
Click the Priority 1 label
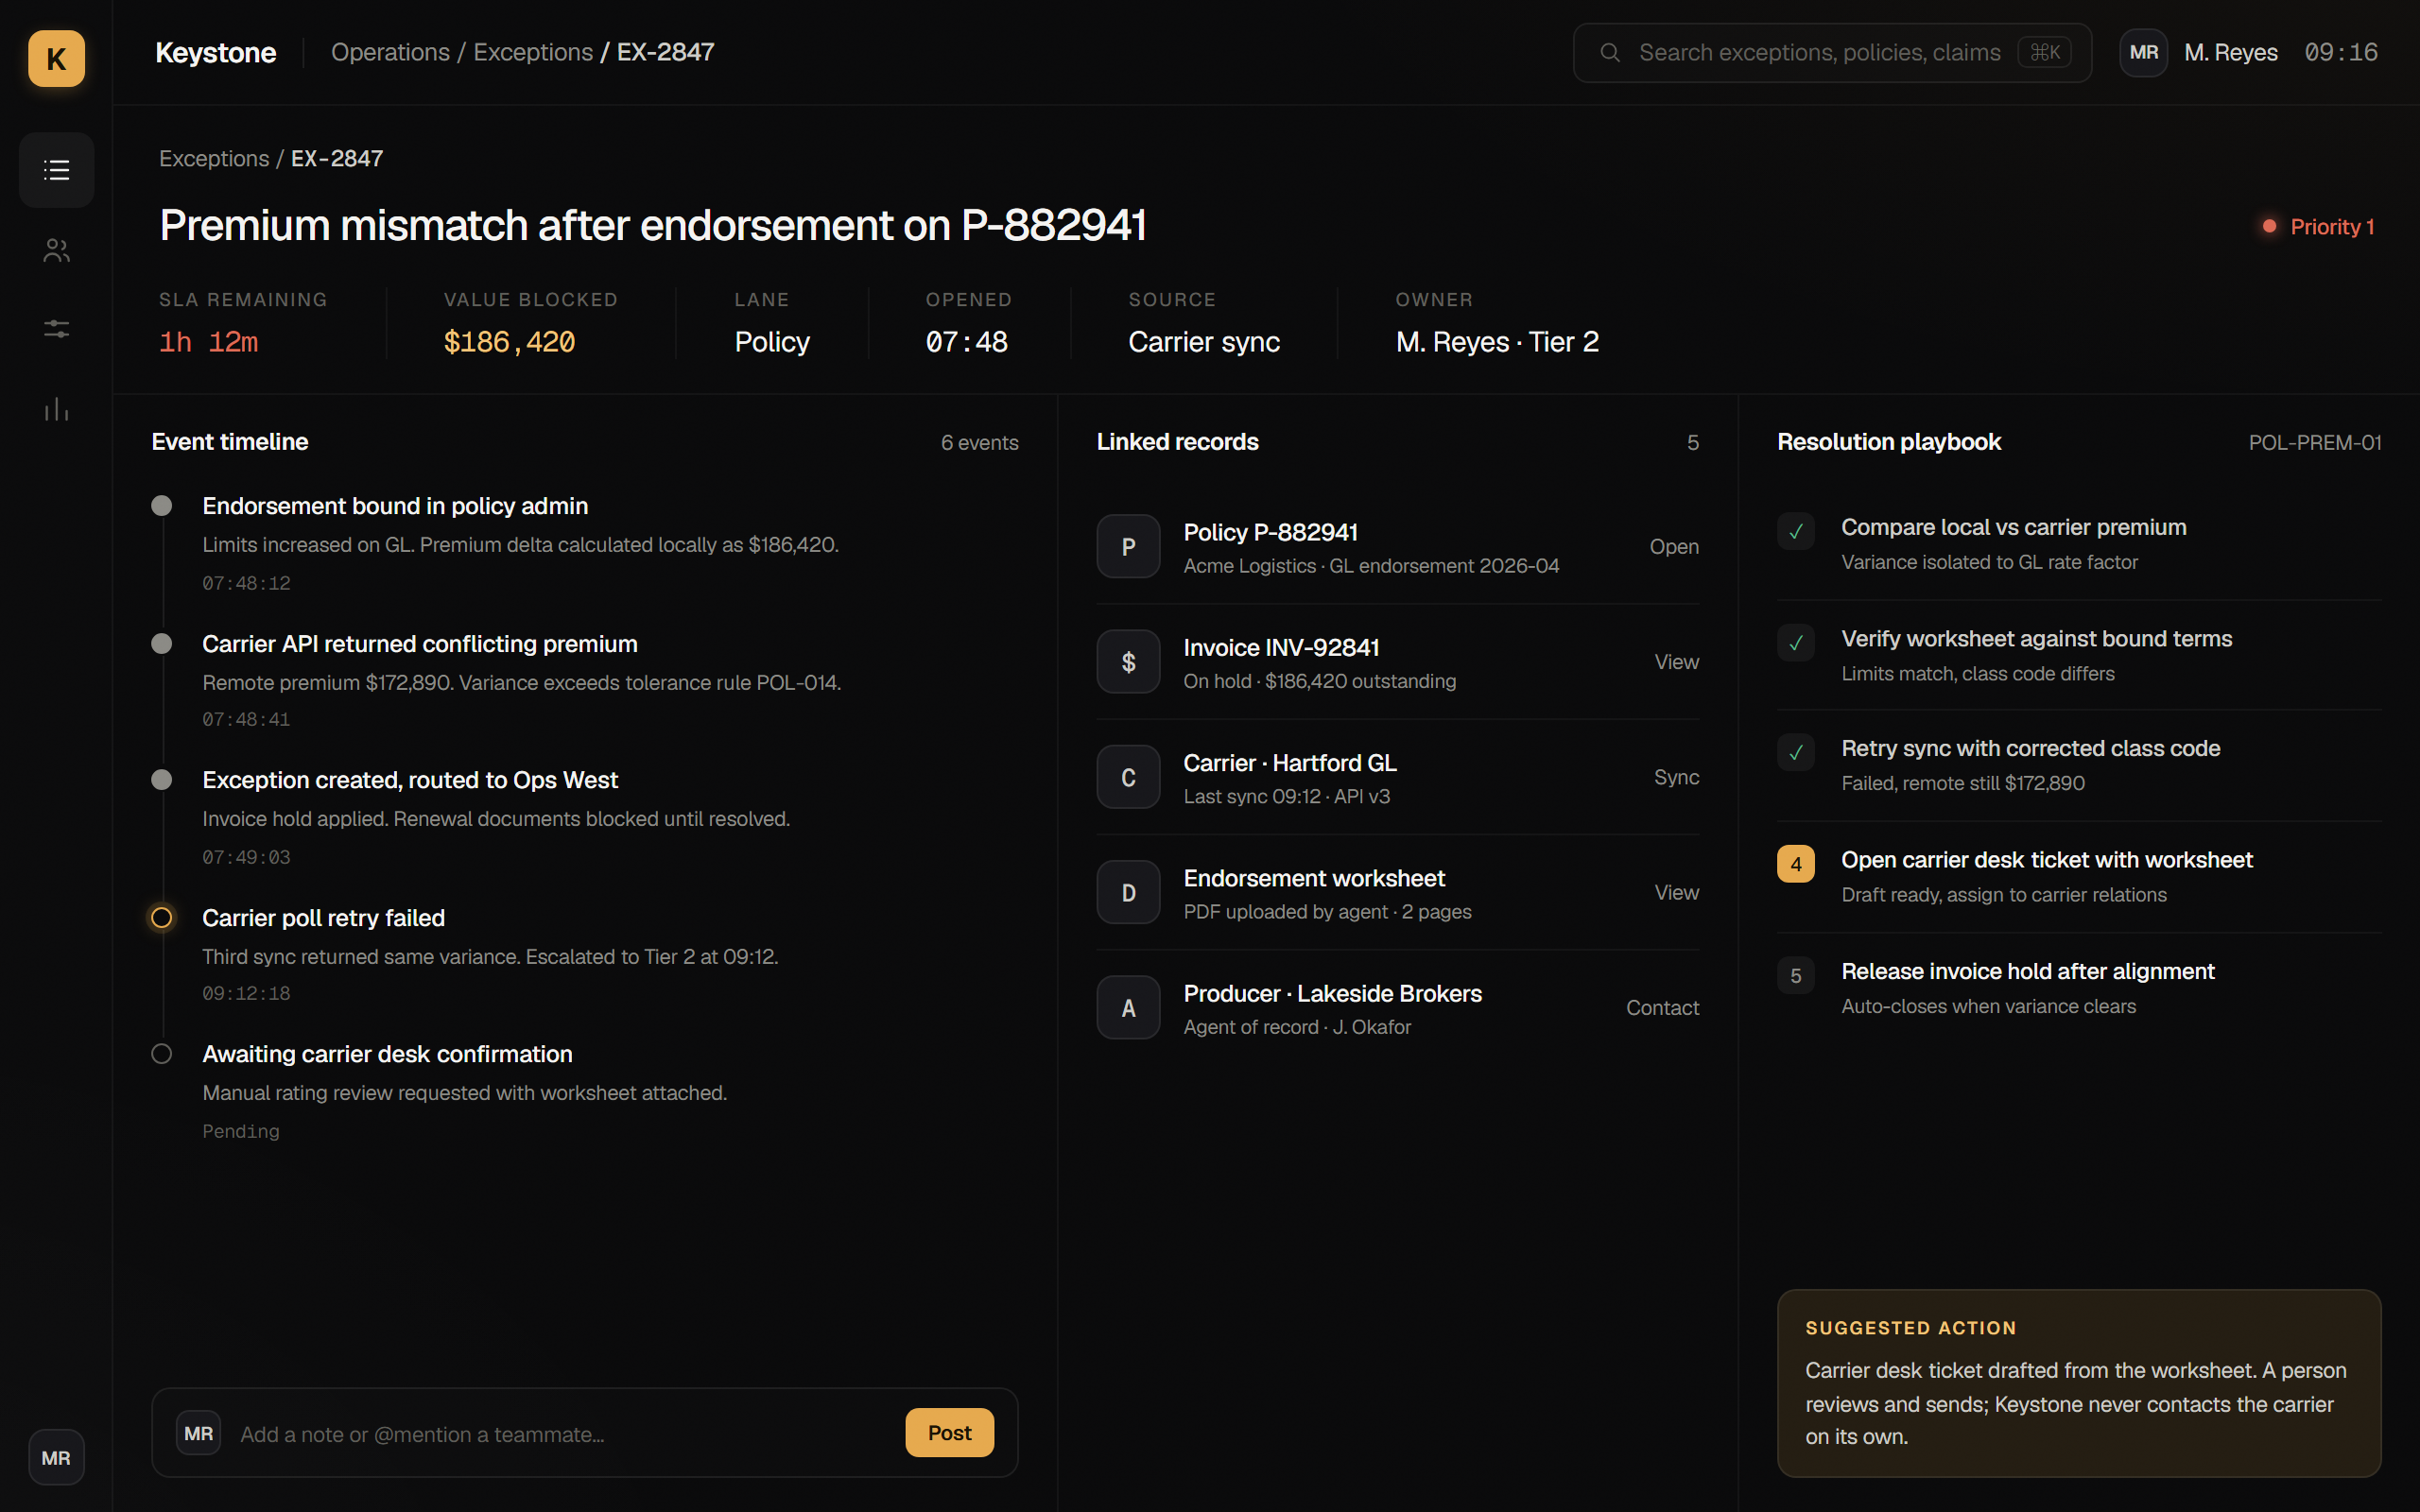pyautogui.click(x=2331, y=227)
